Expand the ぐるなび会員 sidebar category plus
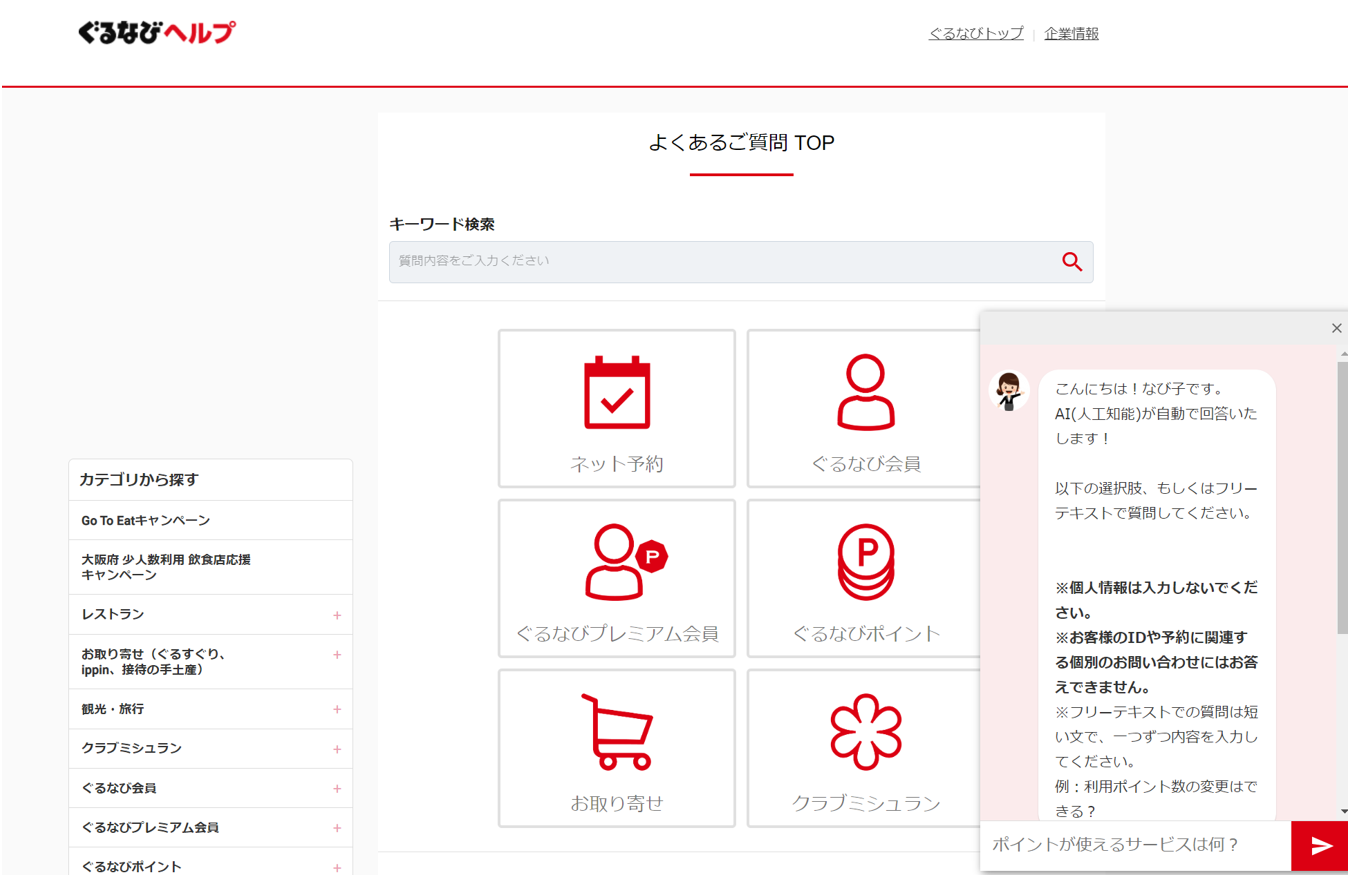This screenshot has height=887, width=1349. point(337,789)
